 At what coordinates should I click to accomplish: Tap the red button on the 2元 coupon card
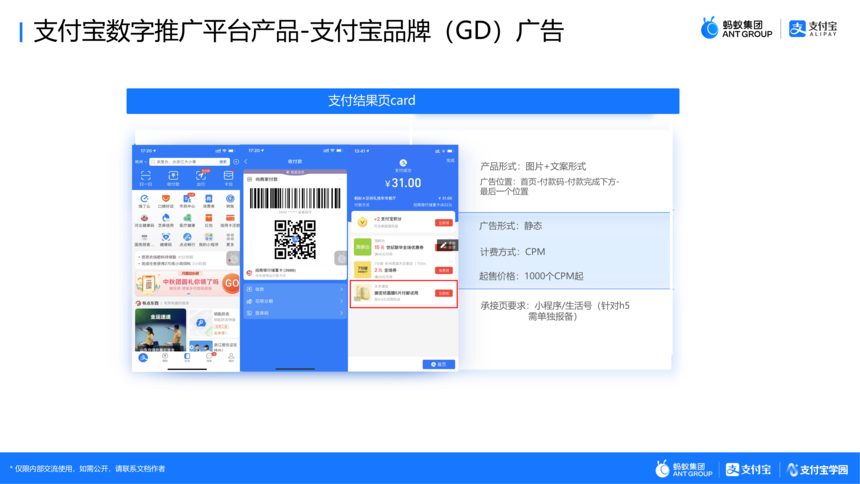[x=444, y=270]
